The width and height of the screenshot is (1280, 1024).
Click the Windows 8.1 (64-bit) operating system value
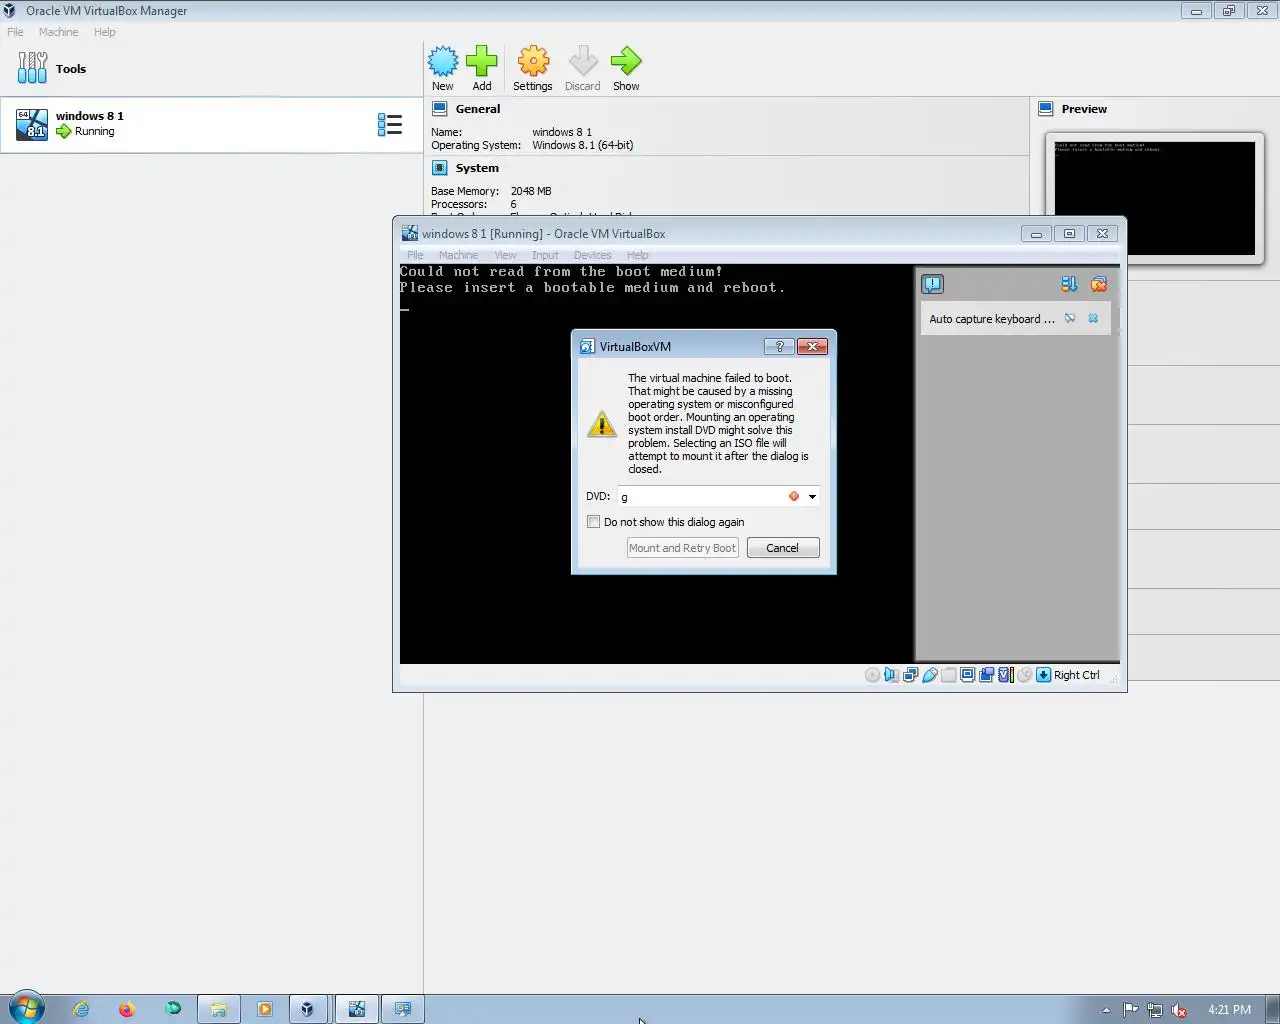pos(582,145)
